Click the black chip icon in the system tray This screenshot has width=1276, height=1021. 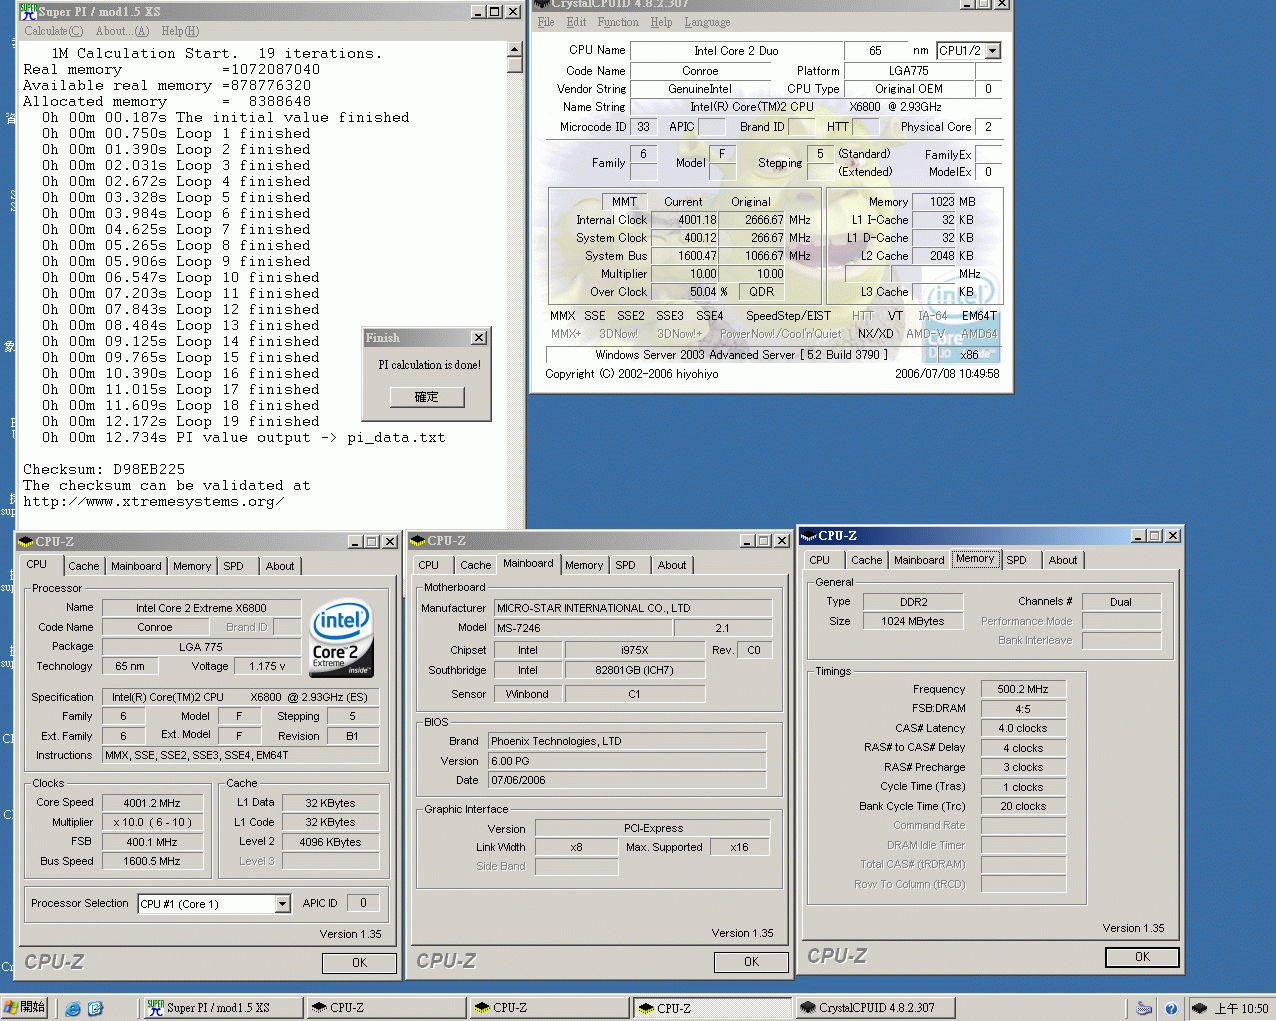[x=1199, y=1008]
